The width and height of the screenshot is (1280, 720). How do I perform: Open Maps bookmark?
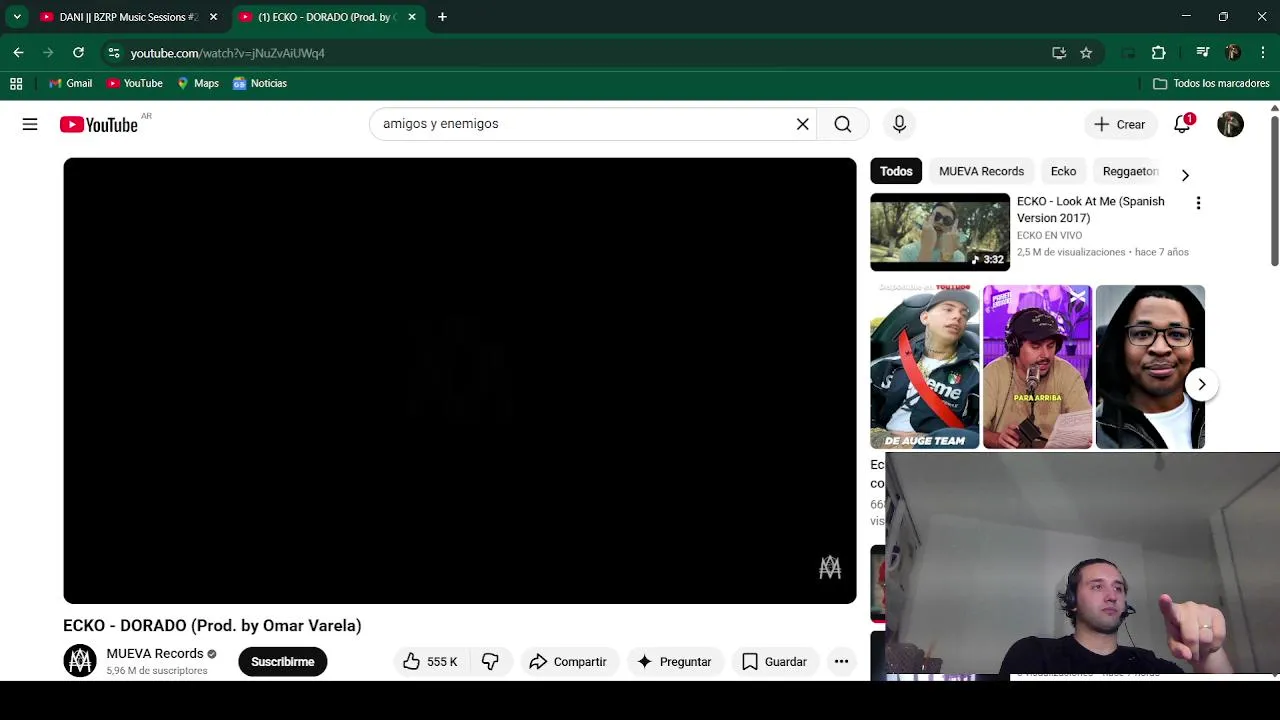tap(198, 83)
